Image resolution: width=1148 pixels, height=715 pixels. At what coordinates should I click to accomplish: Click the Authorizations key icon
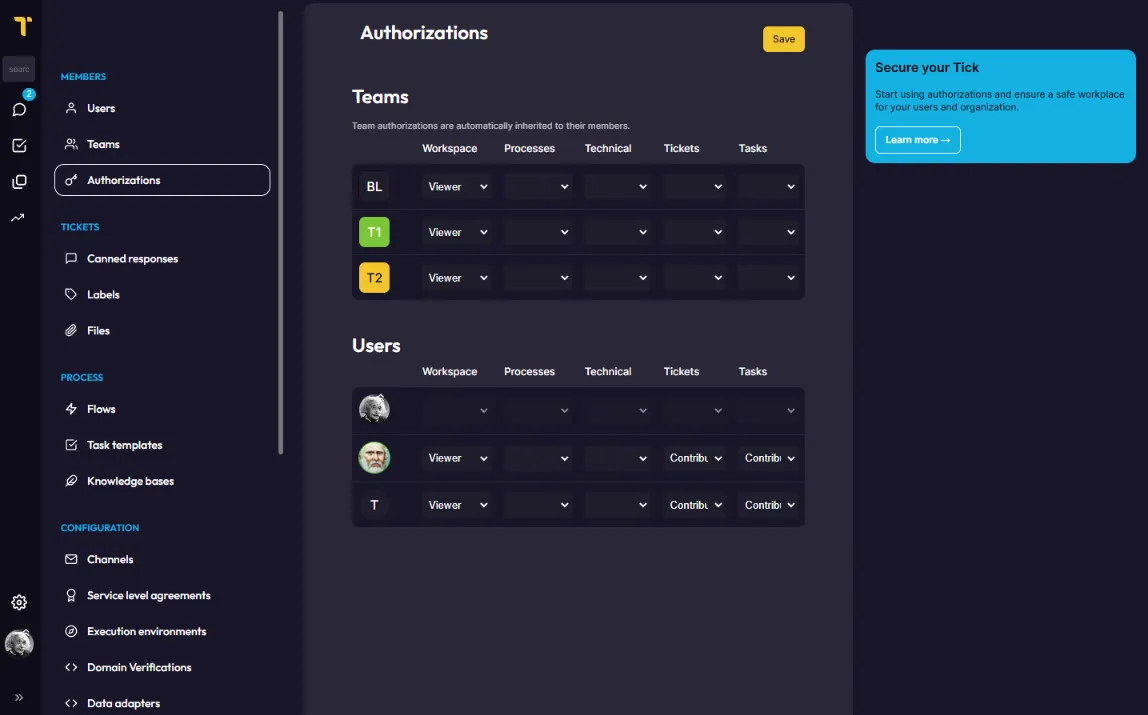71,180
